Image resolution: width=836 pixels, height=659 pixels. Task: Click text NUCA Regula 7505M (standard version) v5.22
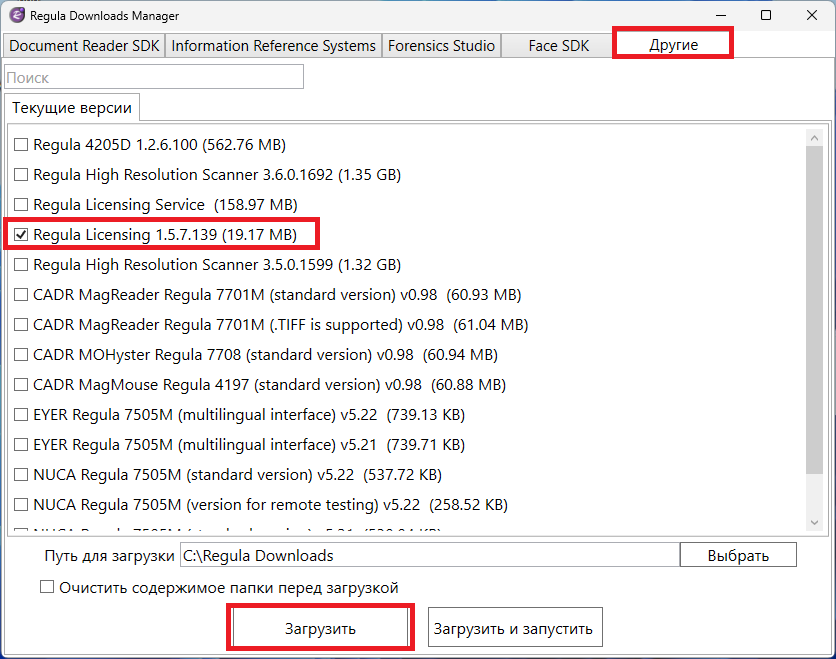pyautogui.click(x=194, y=475)
